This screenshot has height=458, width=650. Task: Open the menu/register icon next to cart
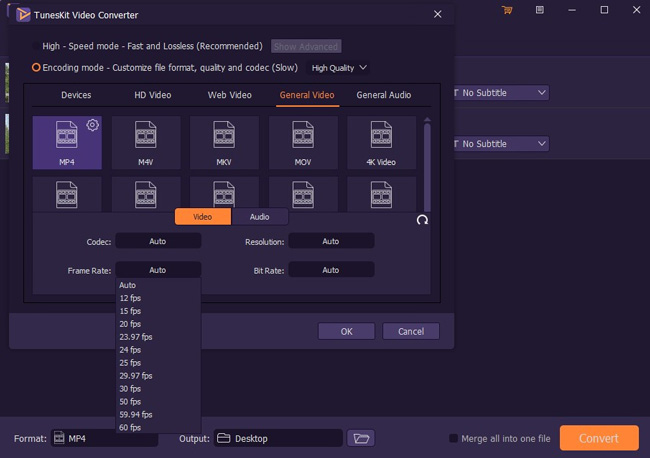(539, 10)
